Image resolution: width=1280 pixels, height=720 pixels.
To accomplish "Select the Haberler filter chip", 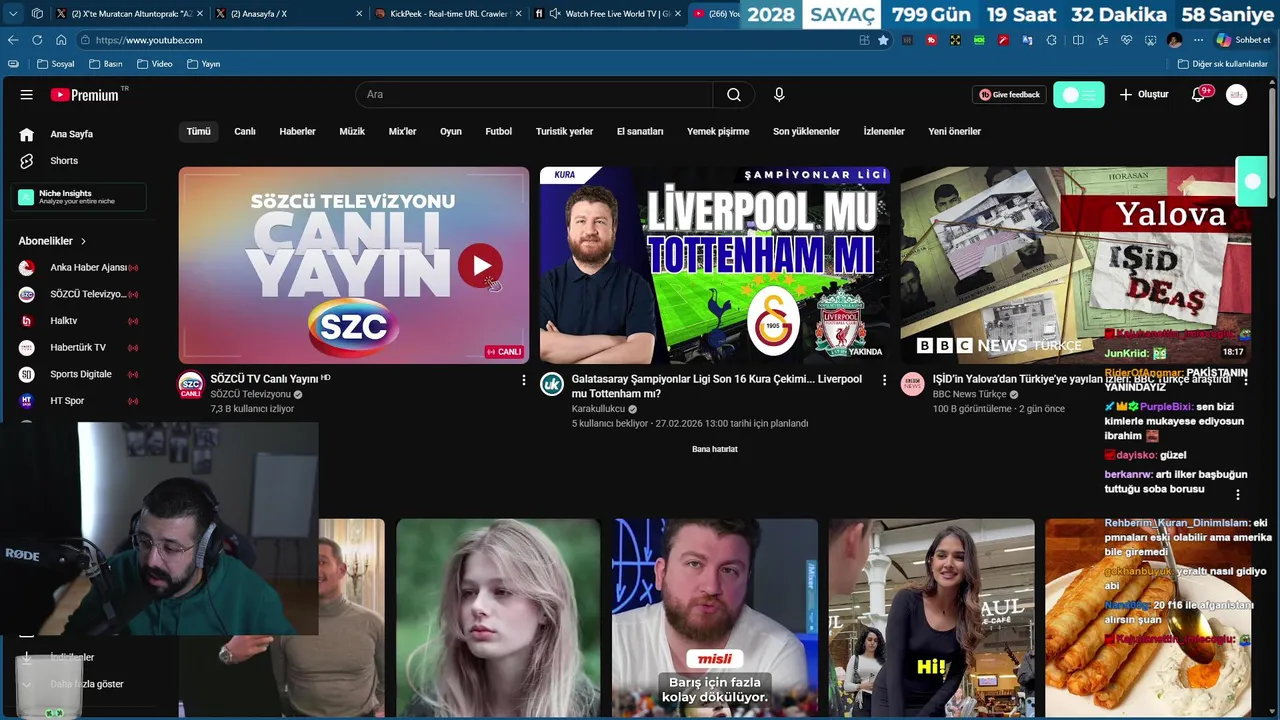I will click(297, 131).
